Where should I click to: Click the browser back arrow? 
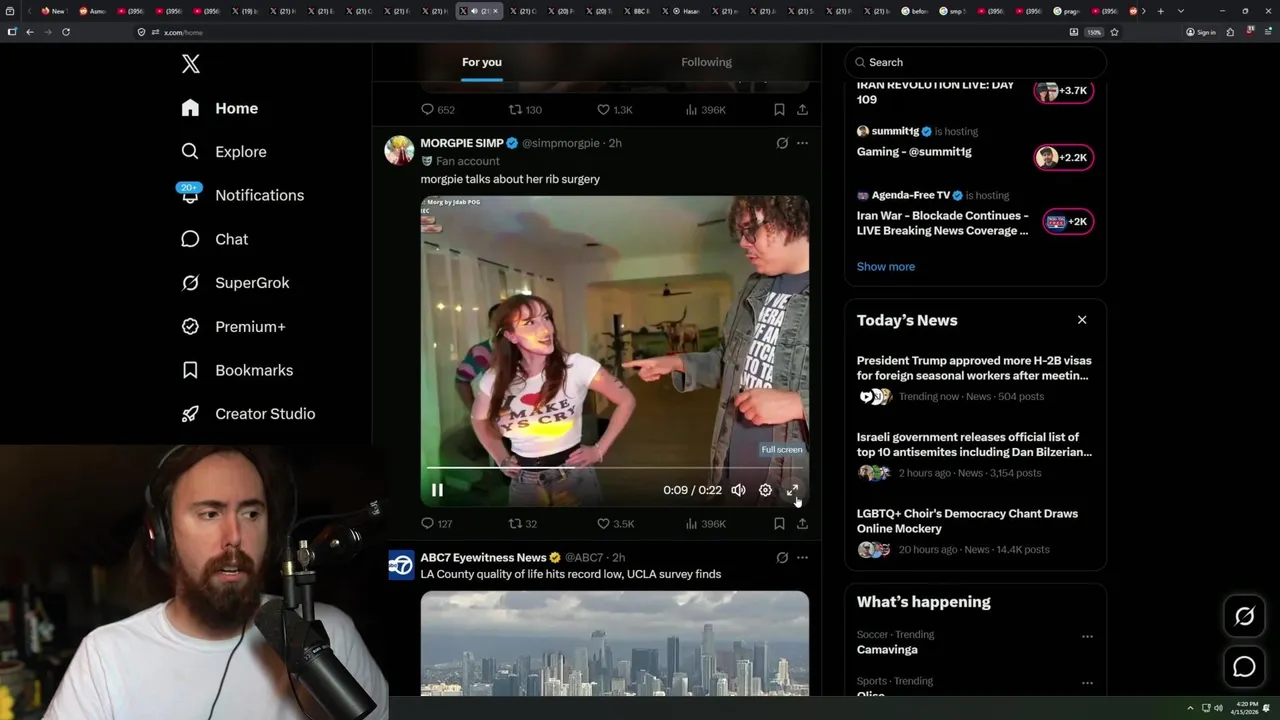[x=30, y=32]
